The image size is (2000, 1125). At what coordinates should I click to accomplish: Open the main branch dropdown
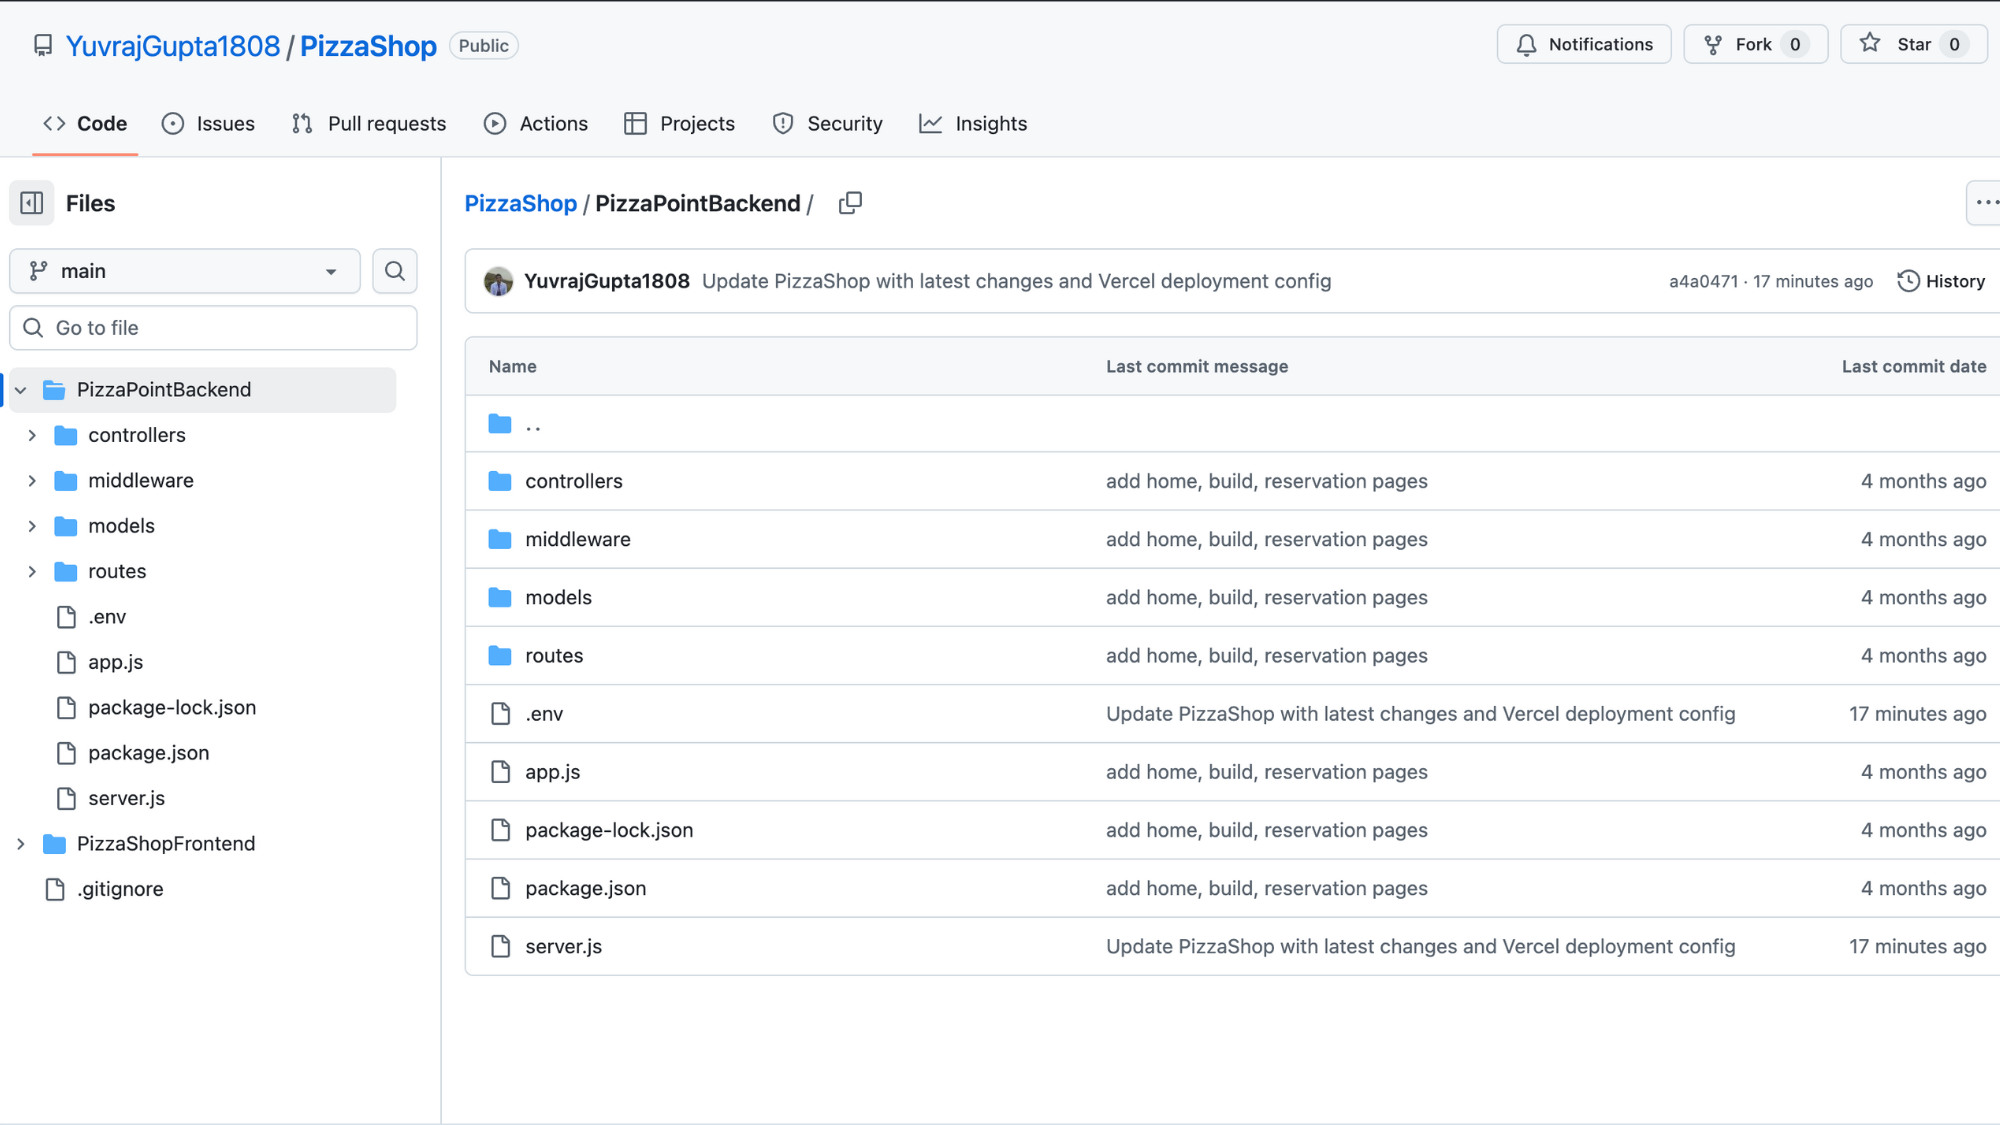[x=185, y=271]
